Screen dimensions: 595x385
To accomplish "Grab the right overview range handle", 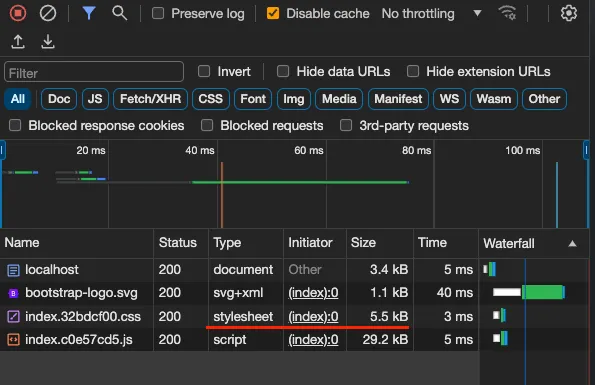I will [x=586, y=150].
